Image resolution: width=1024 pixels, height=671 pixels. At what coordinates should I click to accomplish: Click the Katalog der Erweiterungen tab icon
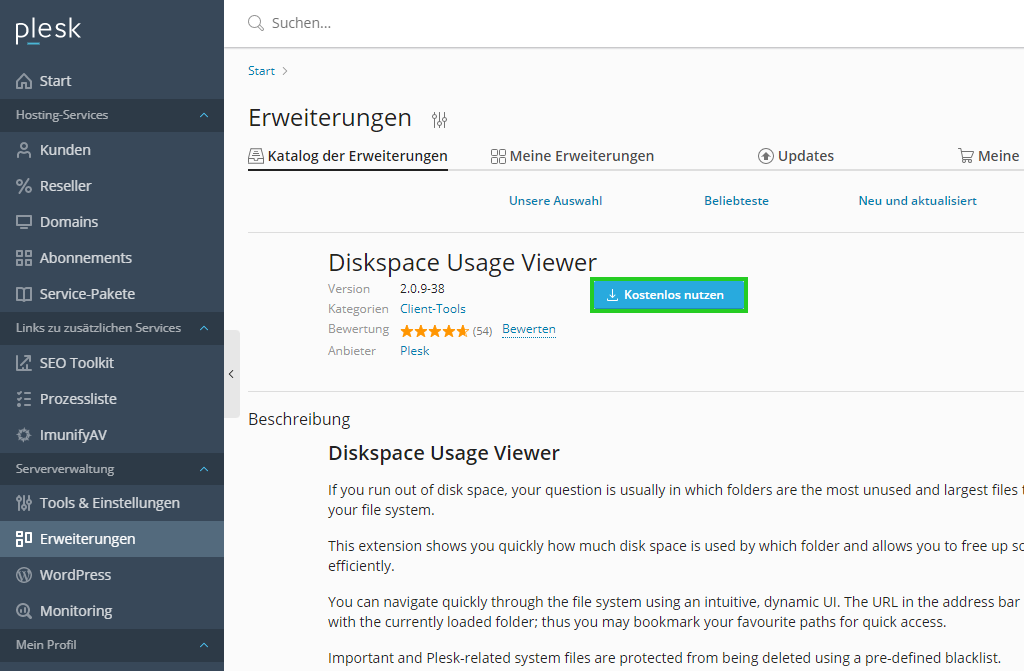256,156
